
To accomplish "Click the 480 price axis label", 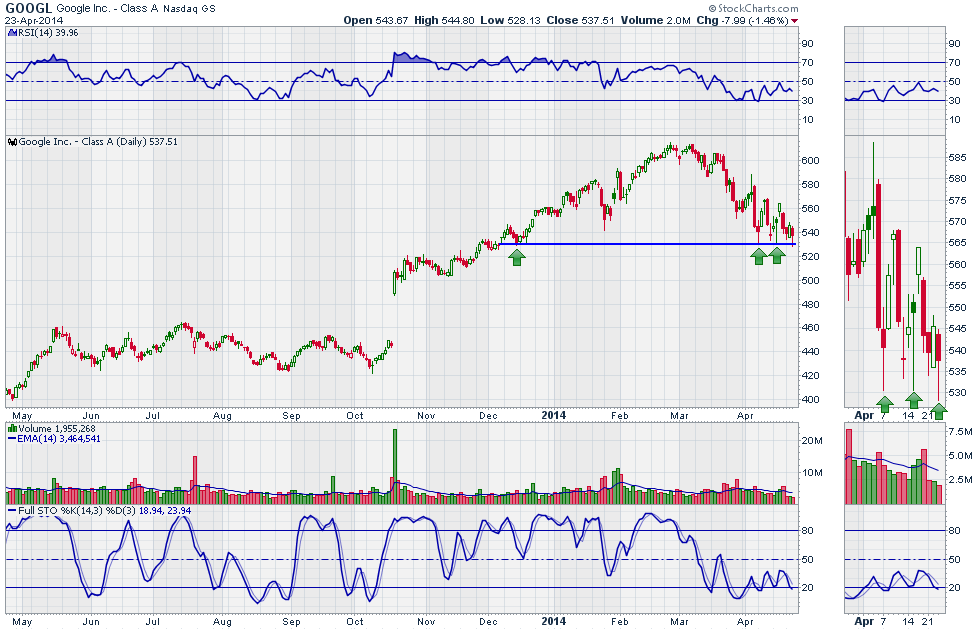I will [x=810, y=304].
